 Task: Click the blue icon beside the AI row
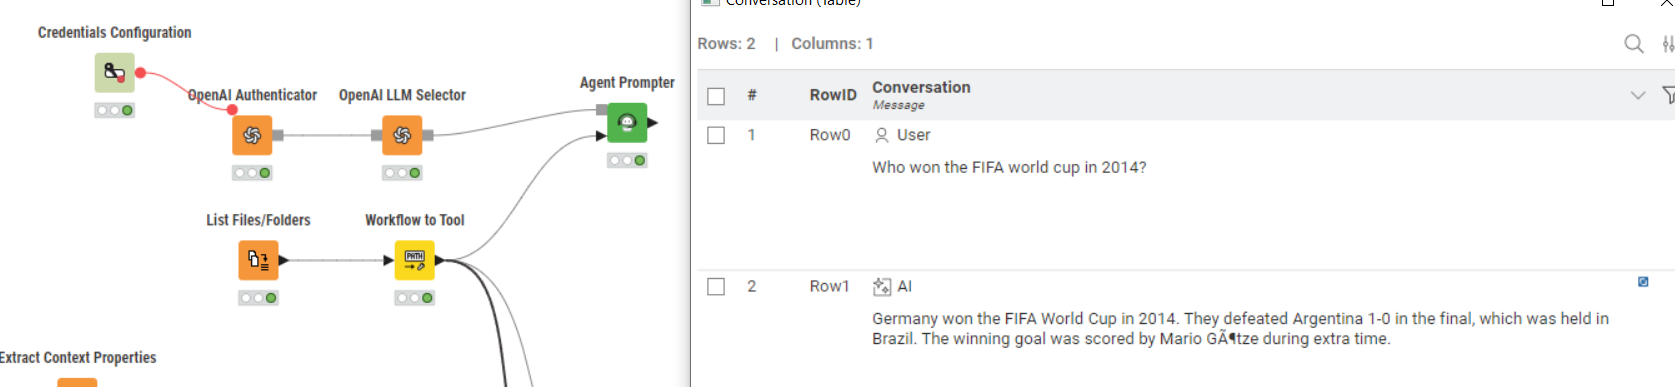point(1643,282)
